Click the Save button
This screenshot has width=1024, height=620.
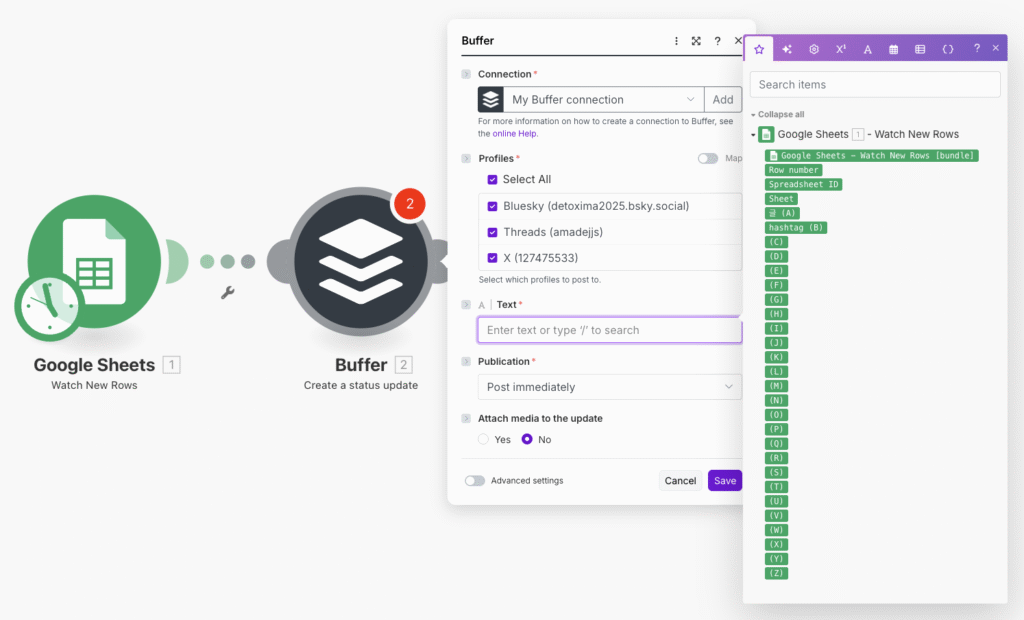[725, 481]
